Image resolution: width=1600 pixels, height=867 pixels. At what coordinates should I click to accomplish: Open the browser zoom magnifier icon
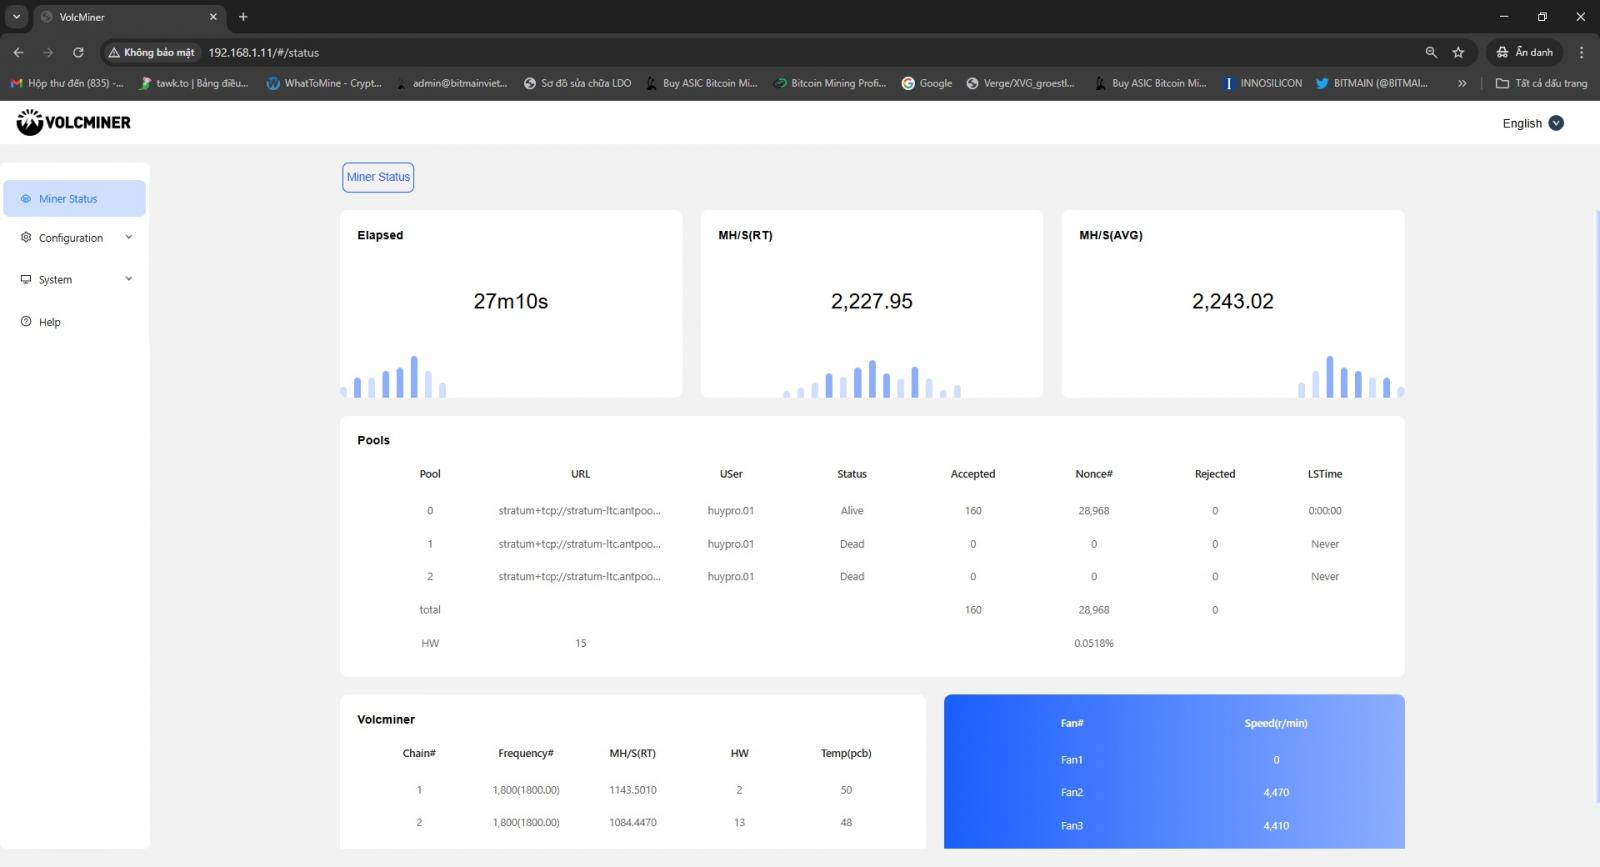point(1431,52)
